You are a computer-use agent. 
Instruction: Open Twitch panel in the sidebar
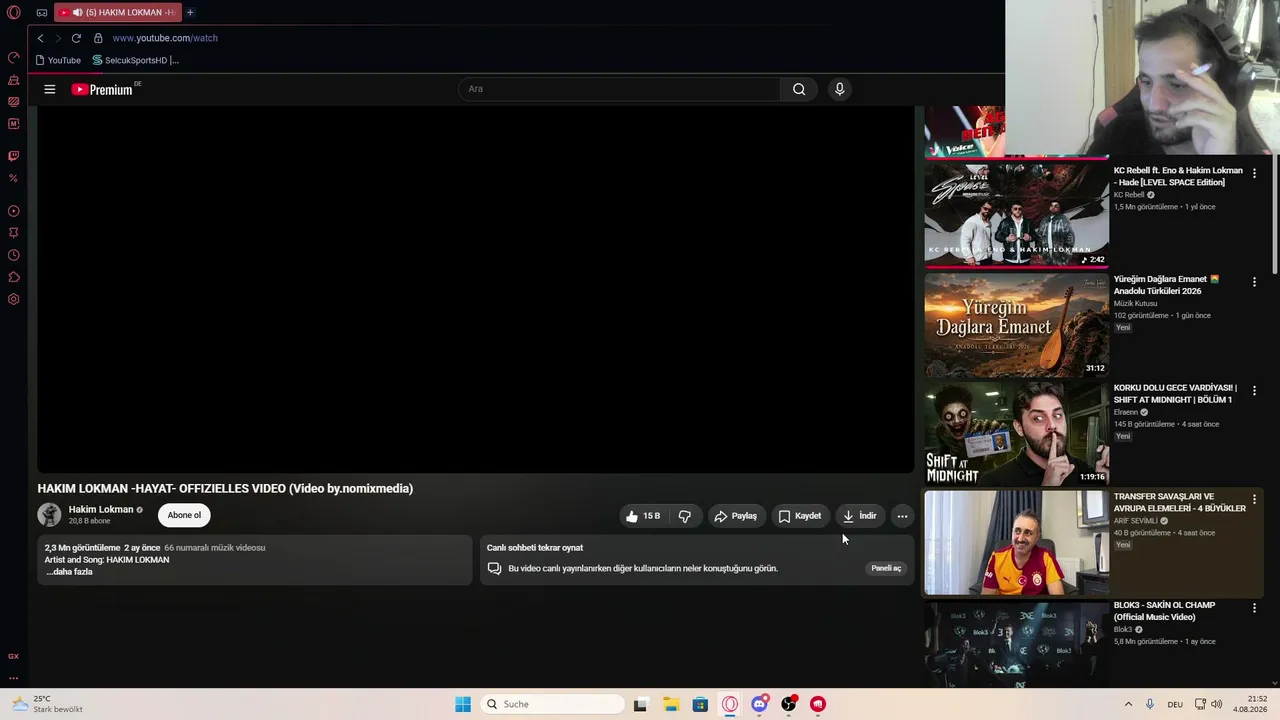tap(14, 156)
